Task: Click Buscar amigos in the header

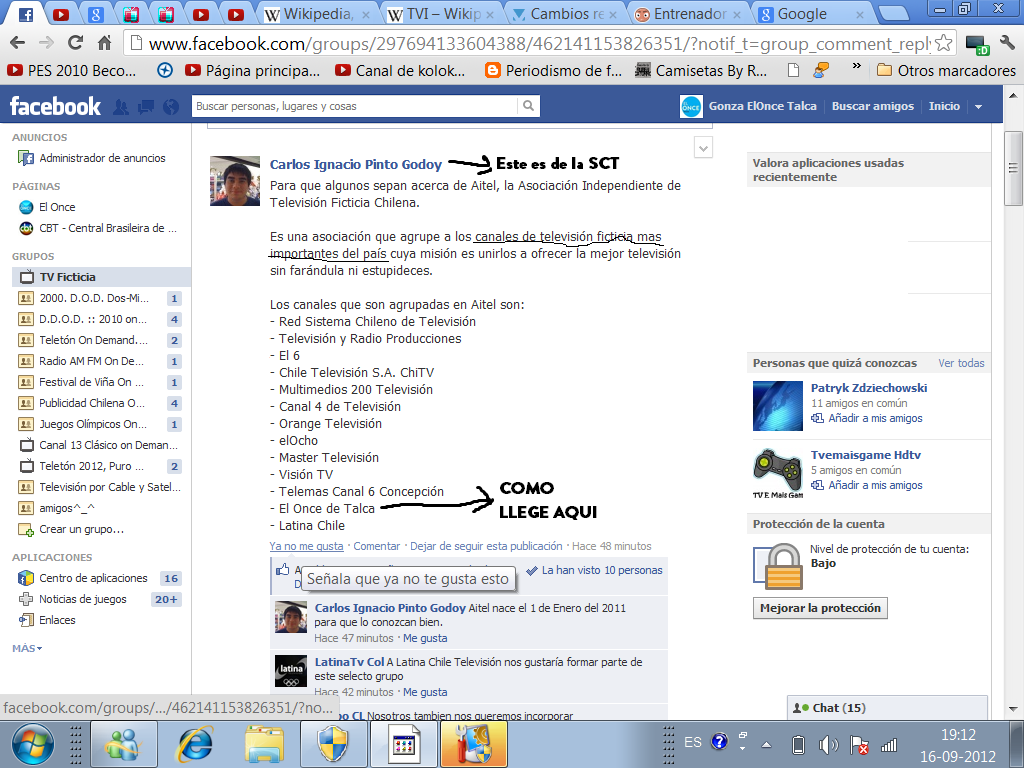Action: 872,106
